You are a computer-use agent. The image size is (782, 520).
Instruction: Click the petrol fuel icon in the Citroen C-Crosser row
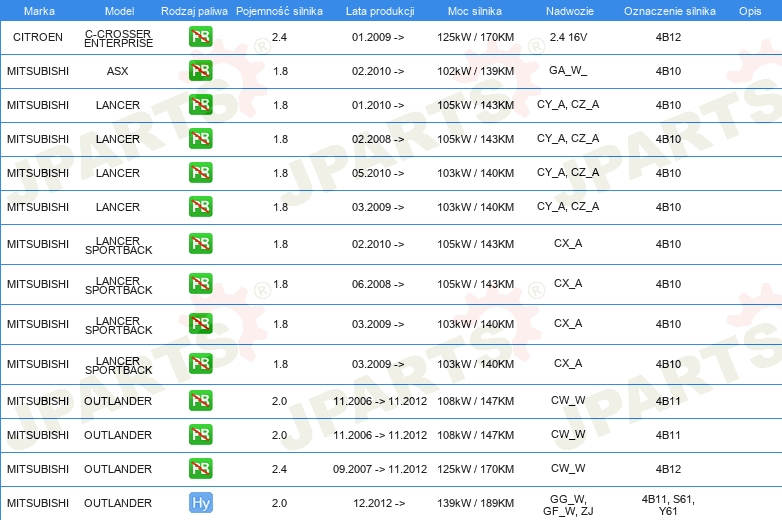(x=200, y=37)
